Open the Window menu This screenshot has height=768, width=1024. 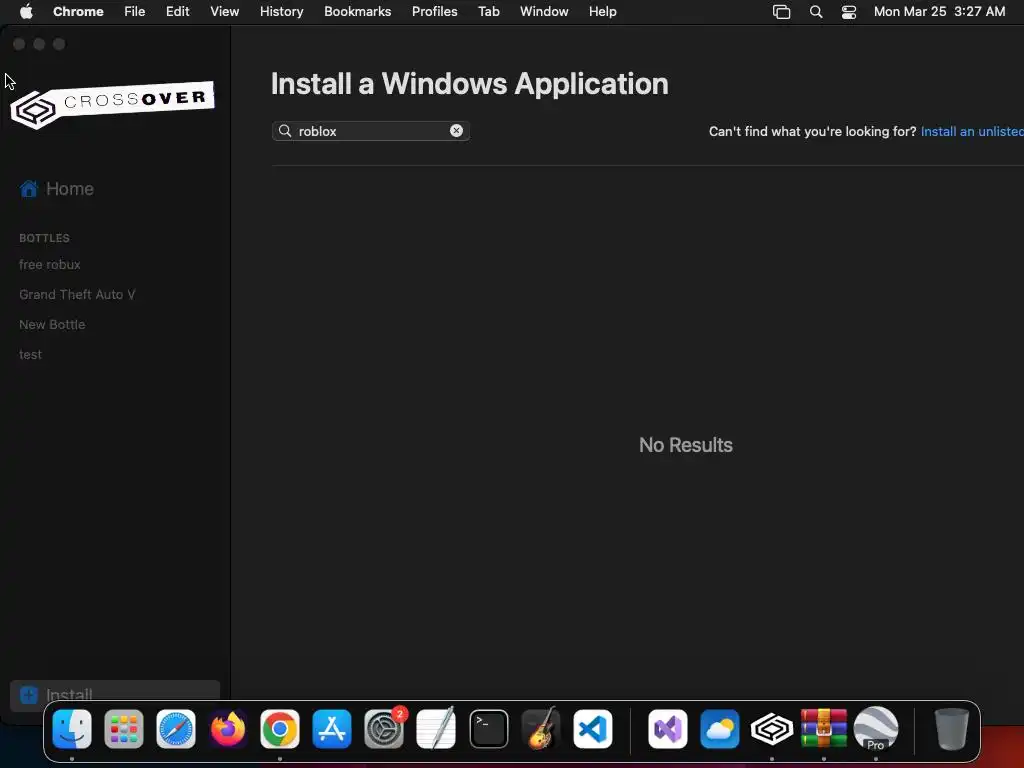click(544, 11)
